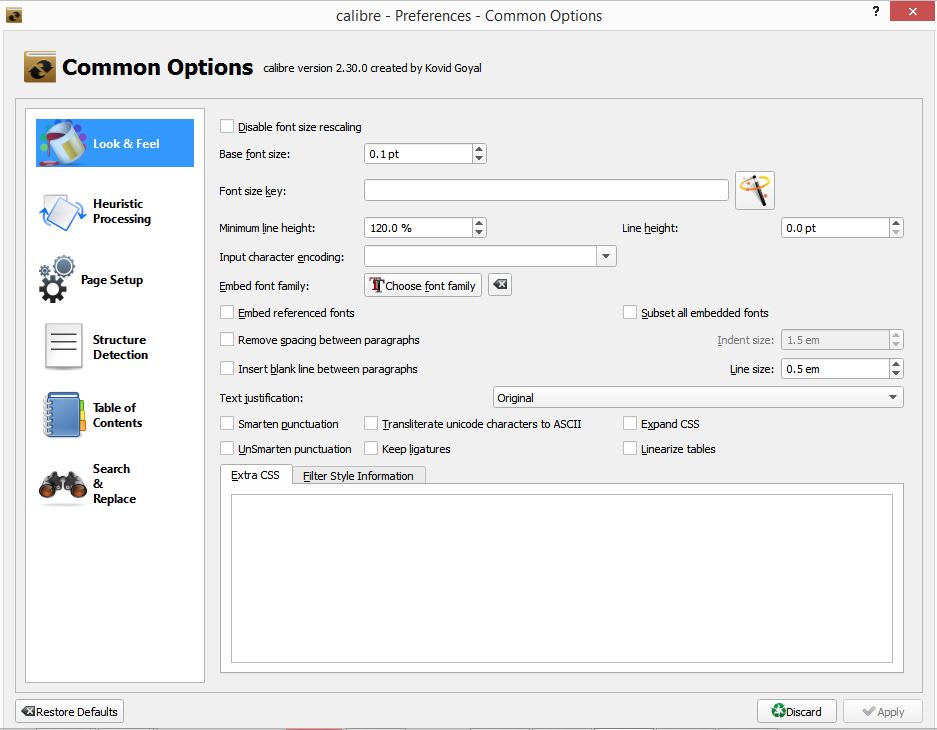Click the Embed font family label

pyautogui.click(x=264, y=286)
